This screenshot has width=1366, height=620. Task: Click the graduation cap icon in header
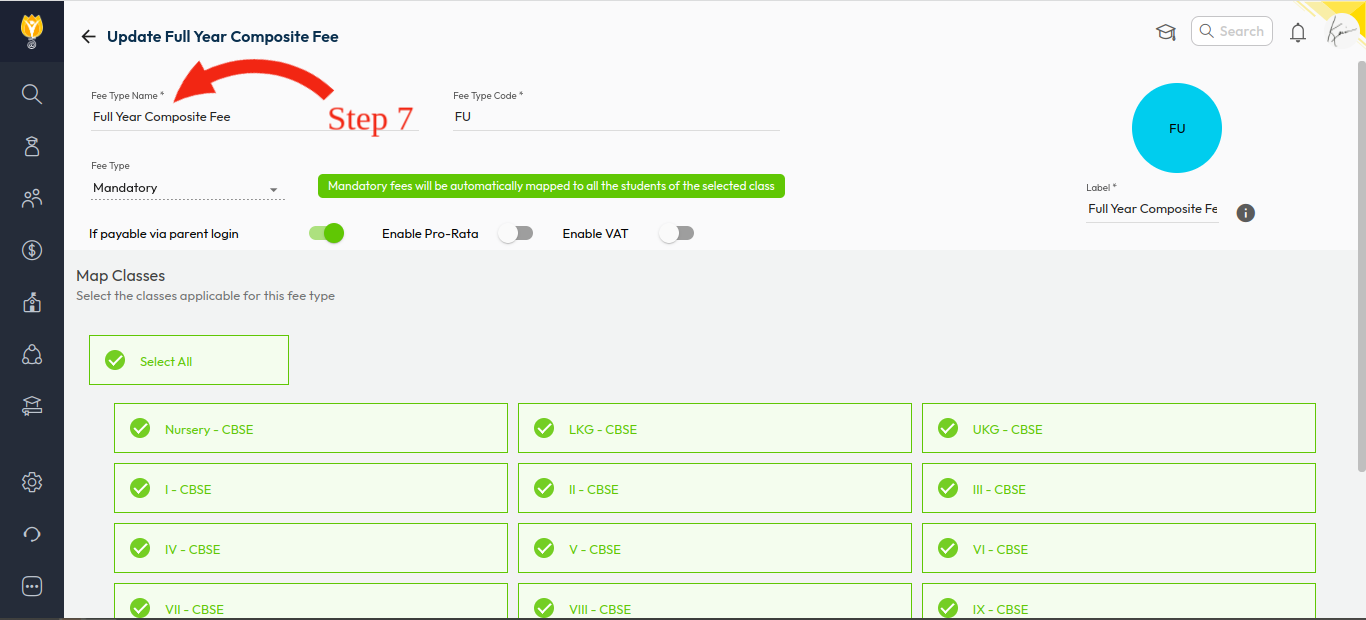(1165, 32)
